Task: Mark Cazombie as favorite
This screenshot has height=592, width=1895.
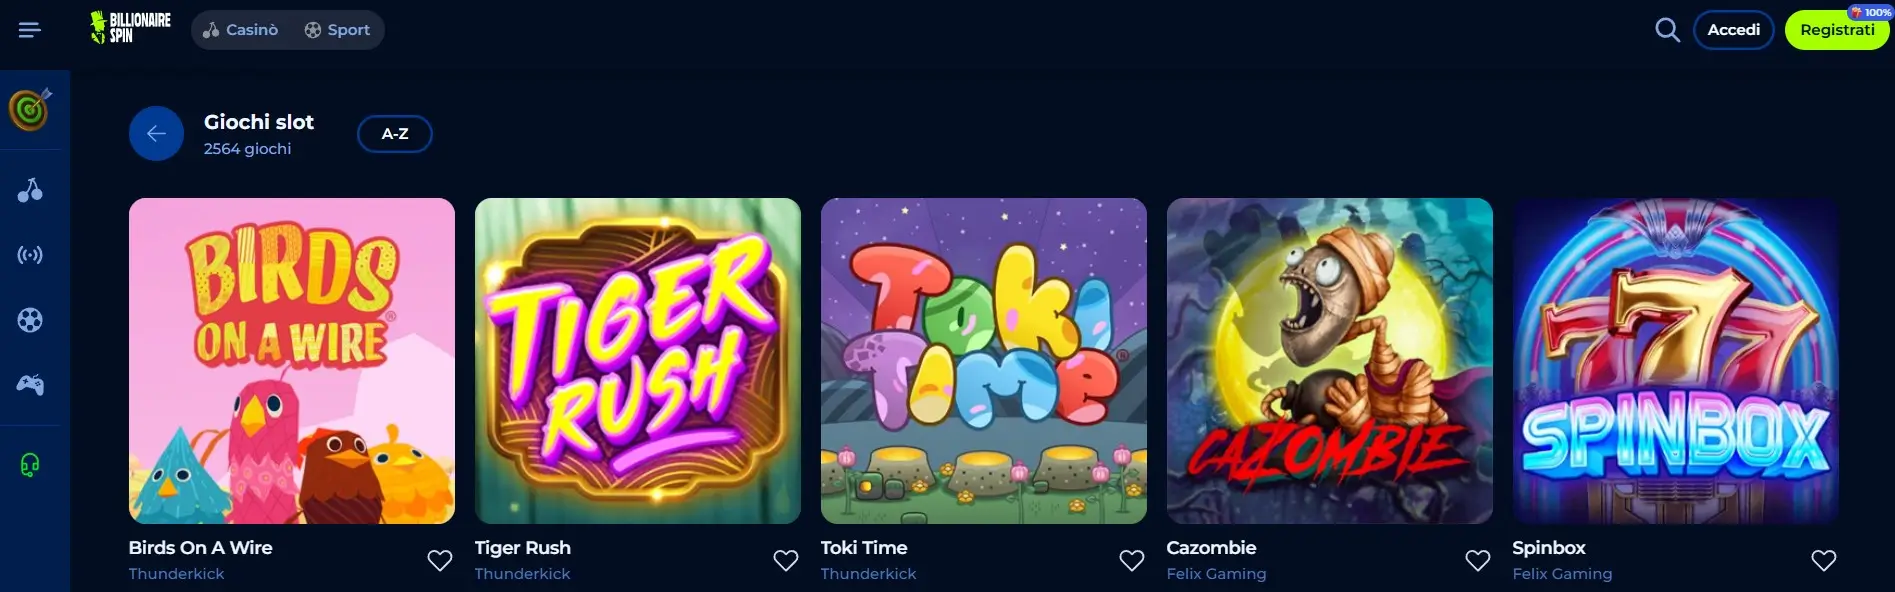Action: 1478,560
